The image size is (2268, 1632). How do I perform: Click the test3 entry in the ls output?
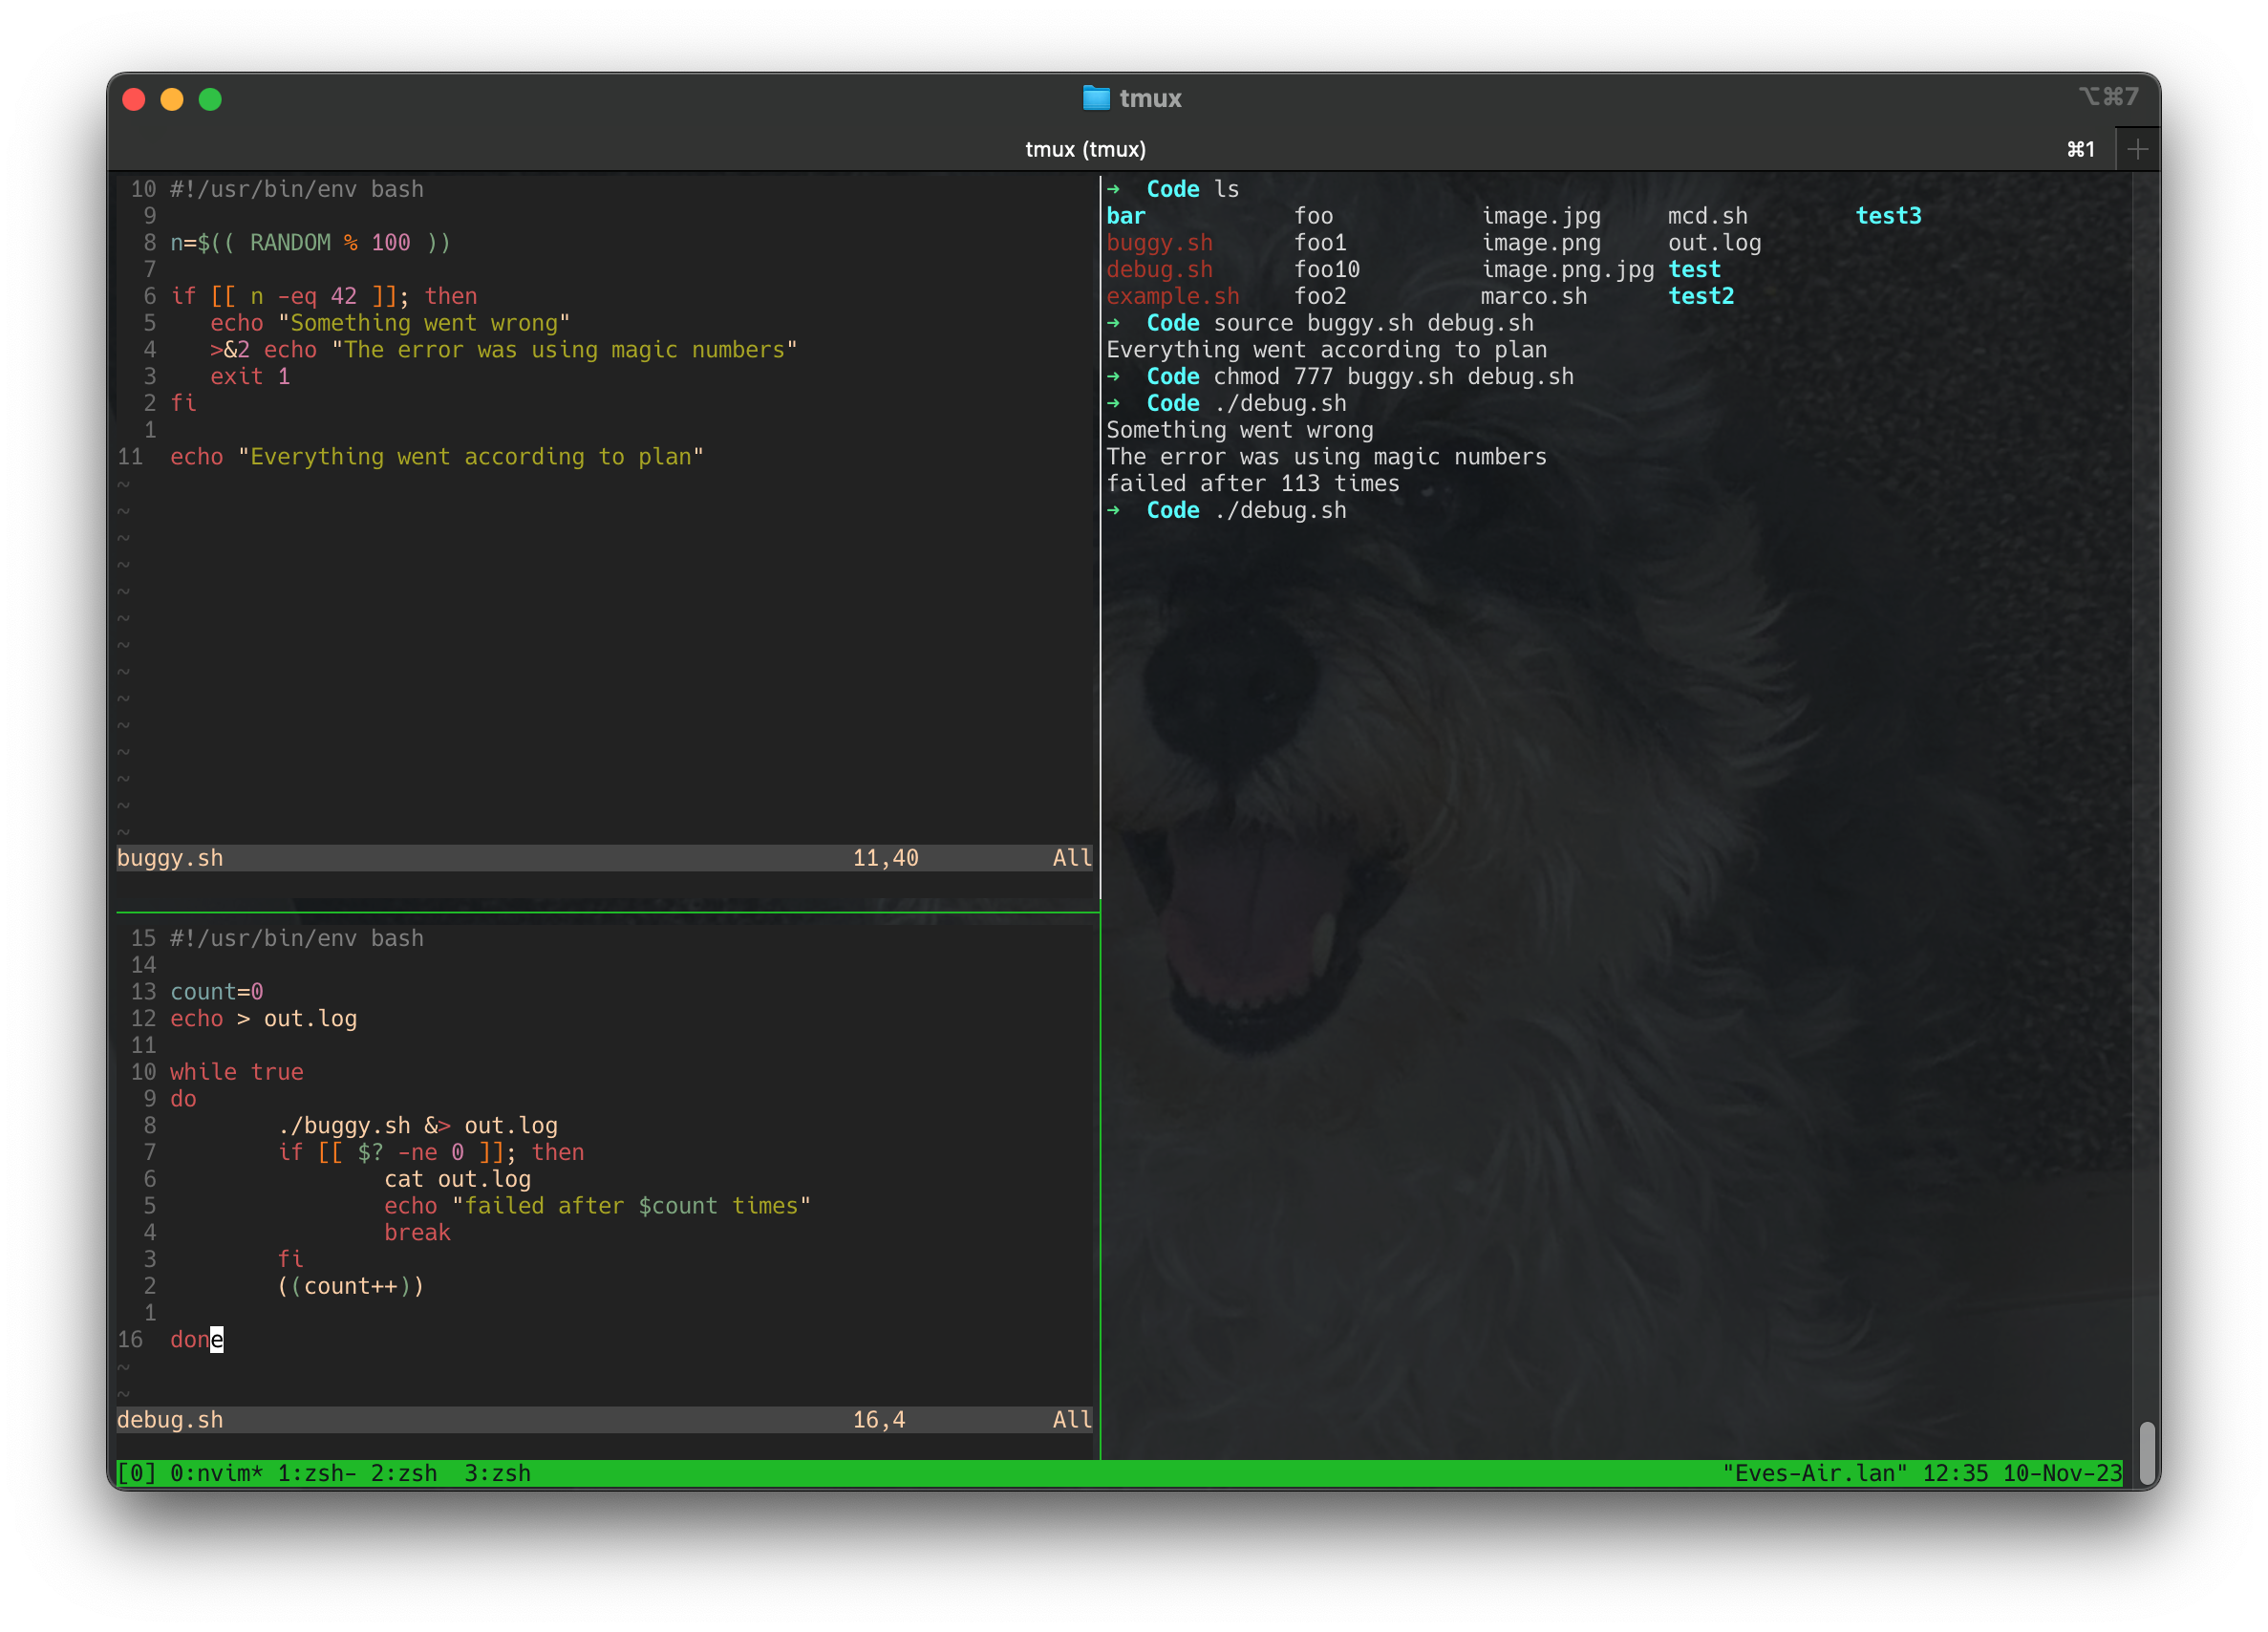tap(1888, 215)
